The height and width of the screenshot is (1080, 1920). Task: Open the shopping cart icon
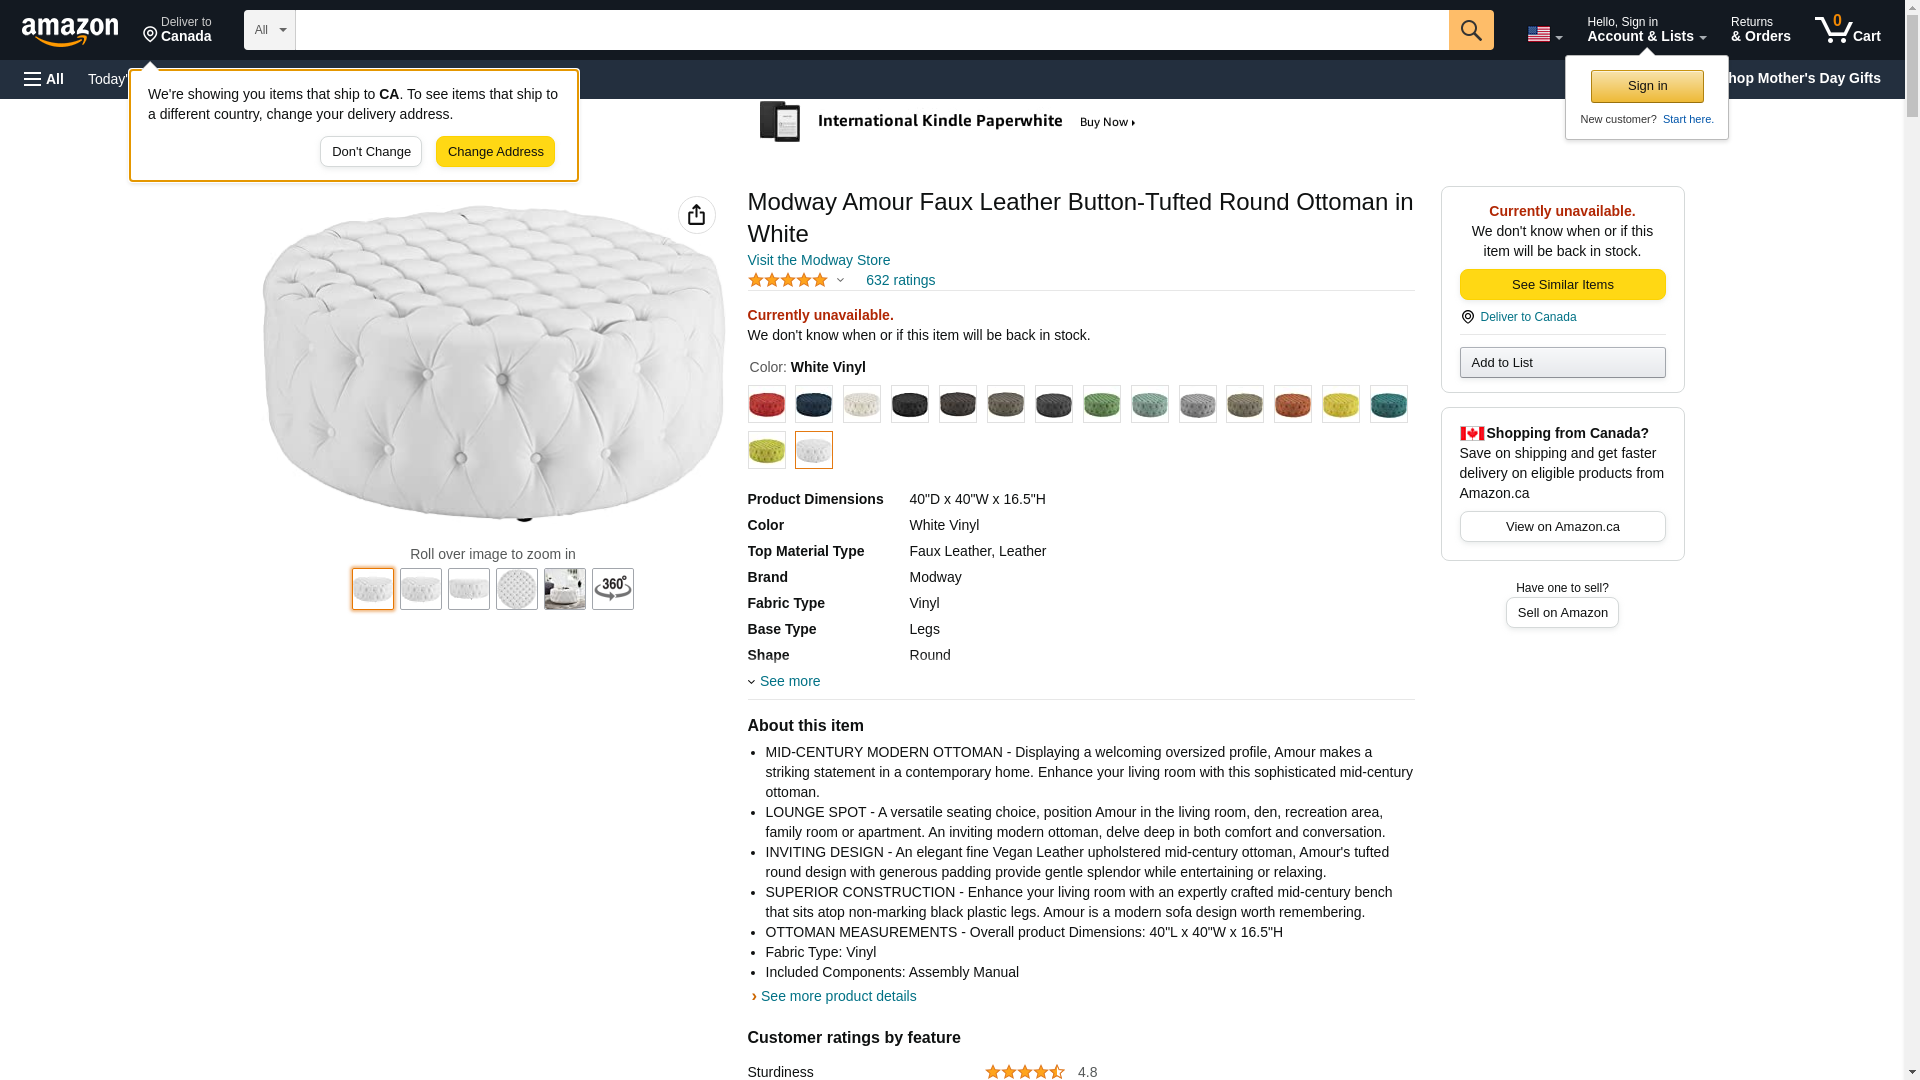tap(1847, 30)
